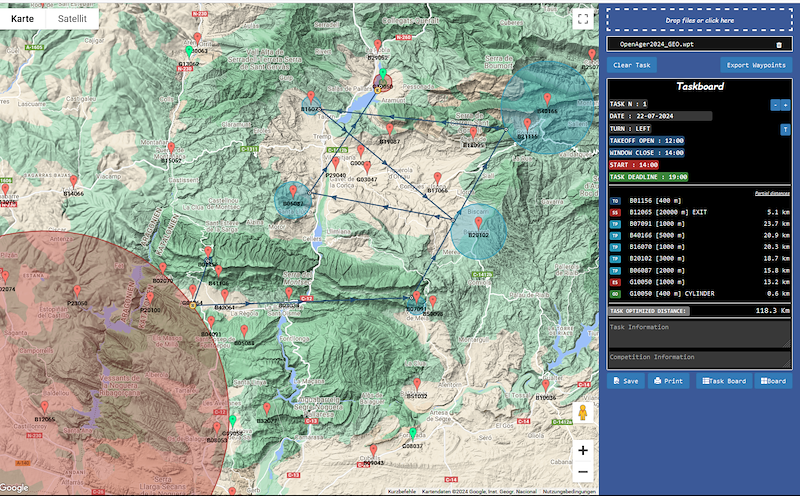Save the task
The width and height of the screenshot is (800, 496).
pyautogui.click(x=626, y=381)
